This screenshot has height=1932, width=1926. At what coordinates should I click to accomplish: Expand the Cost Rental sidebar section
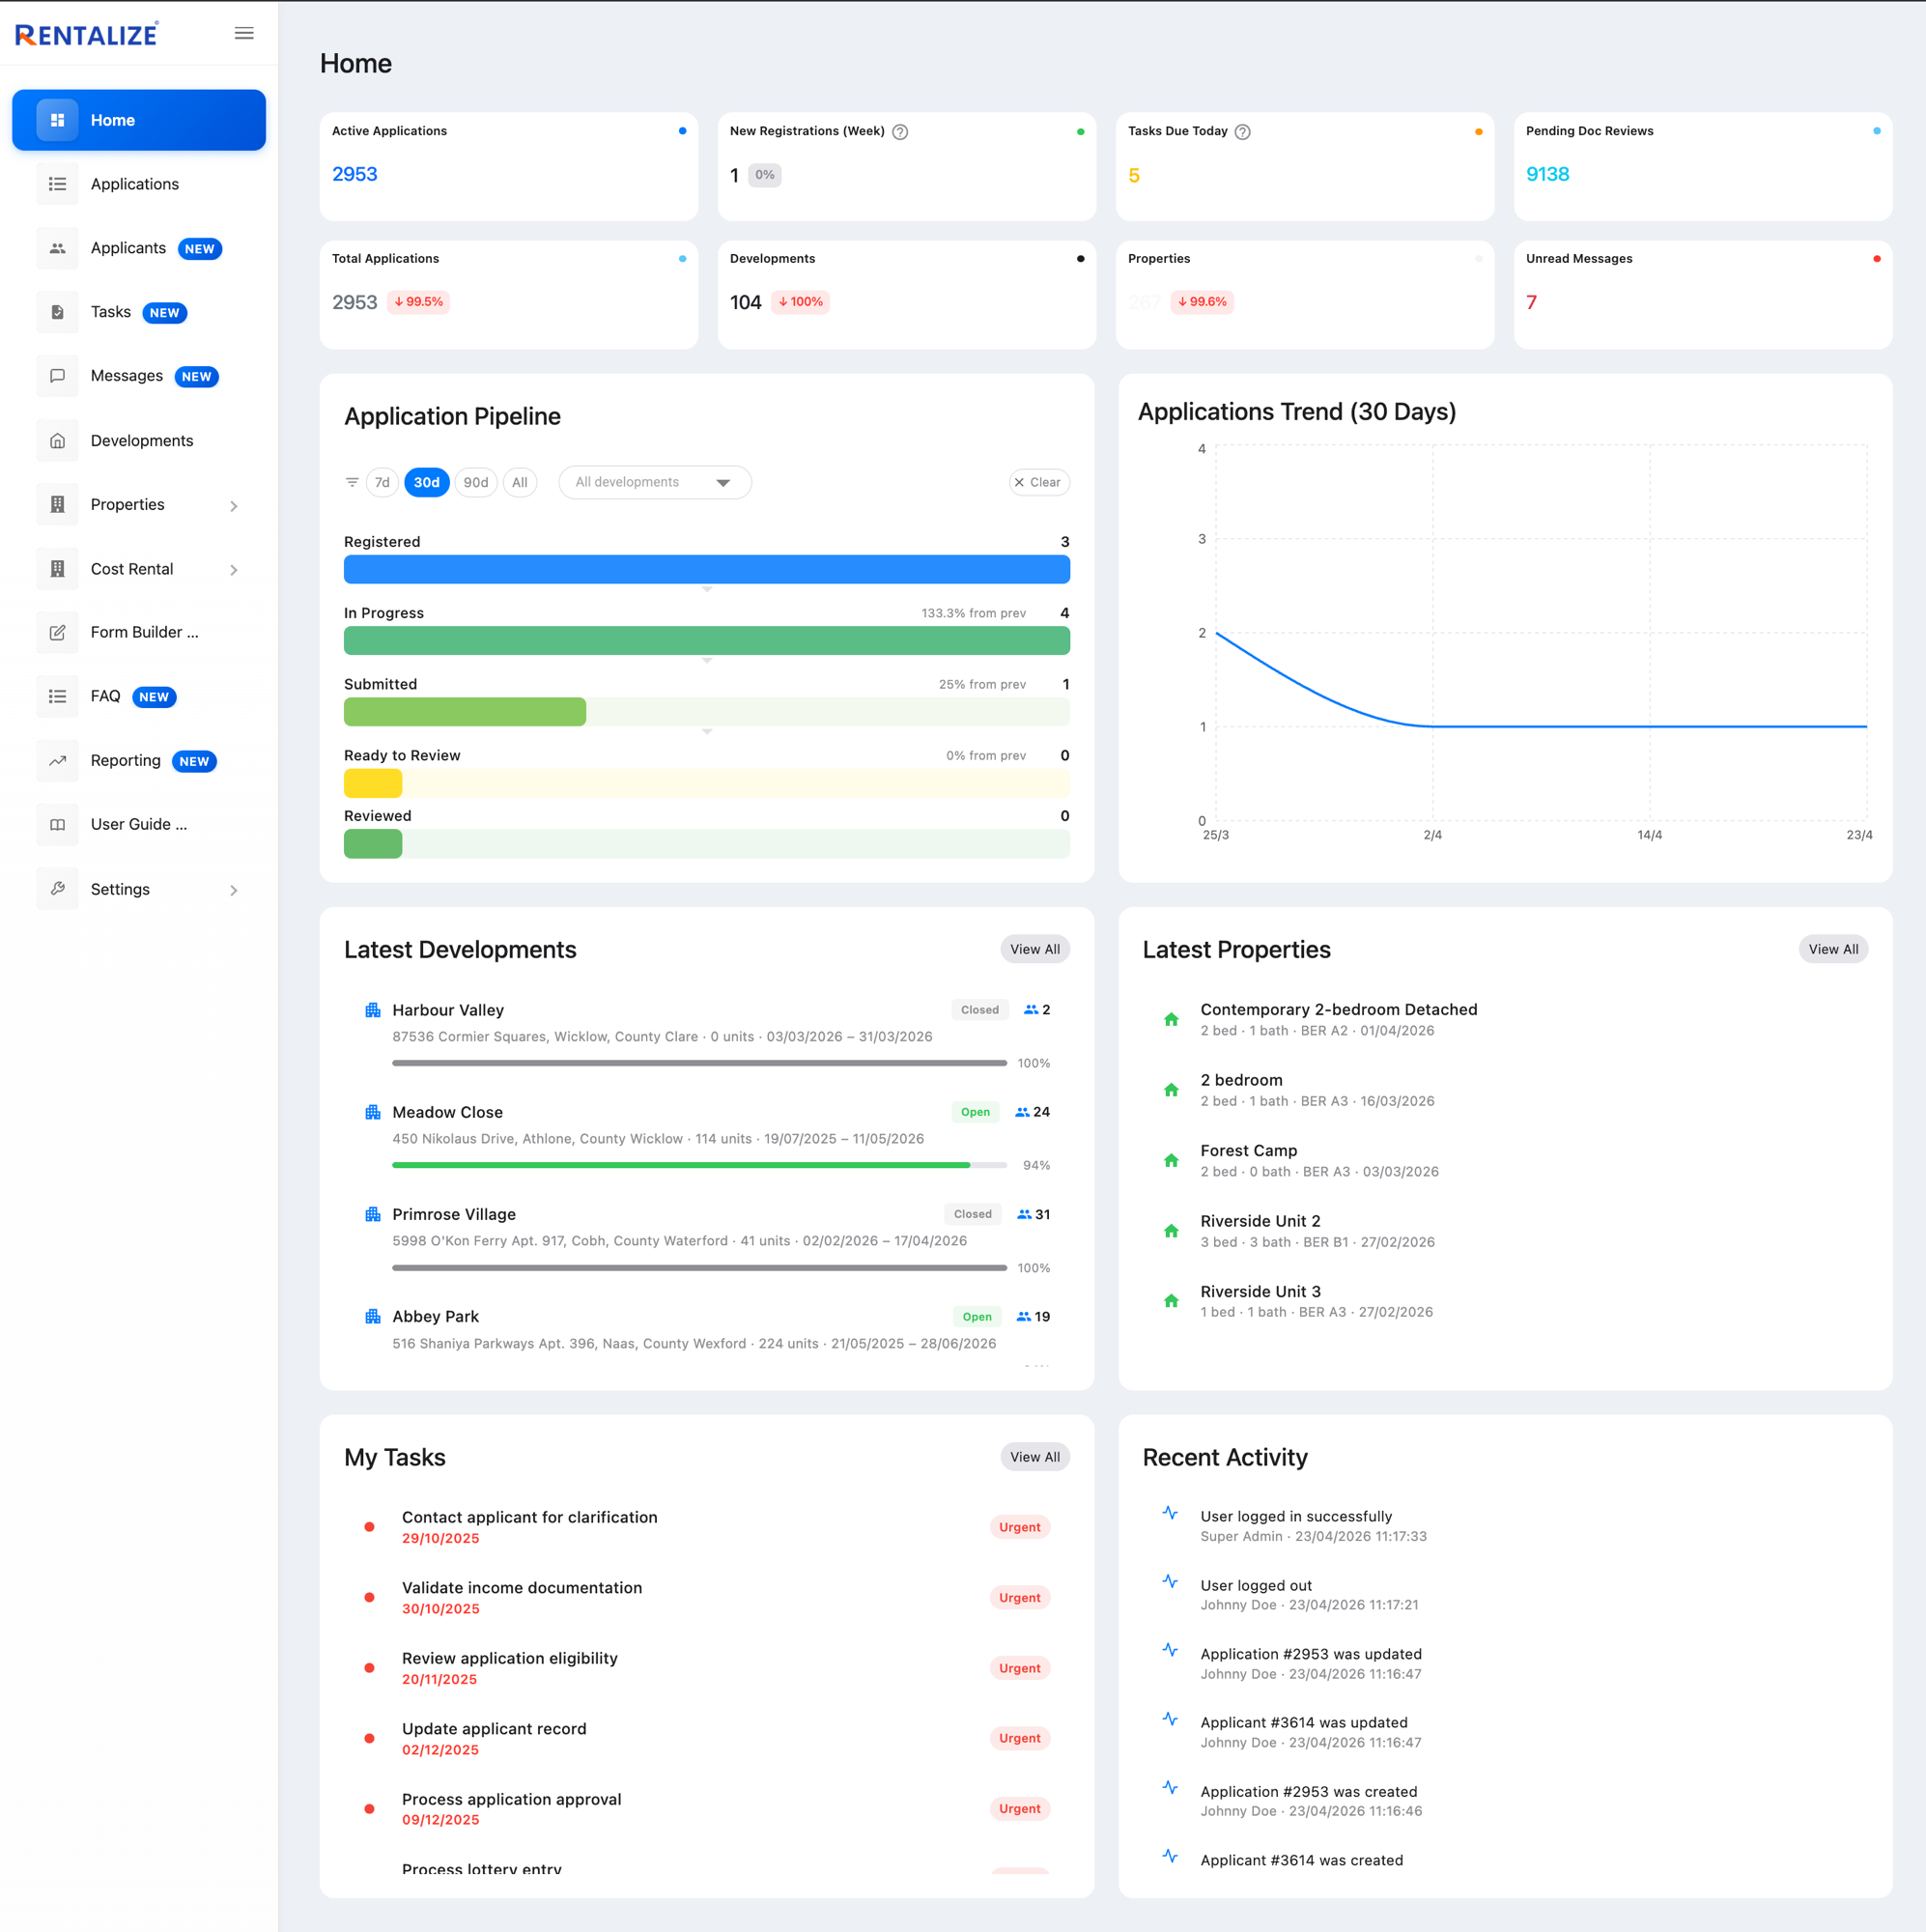coord(234,569)
